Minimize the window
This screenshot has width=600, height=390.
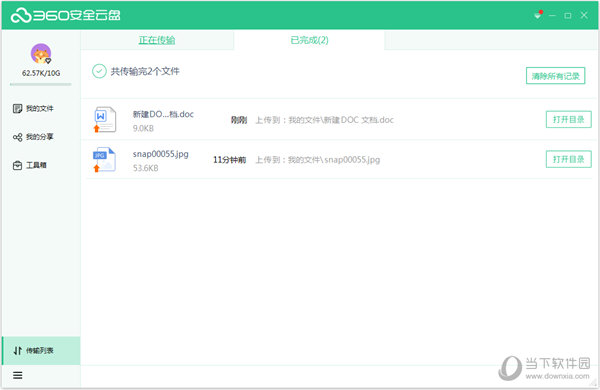552,15
